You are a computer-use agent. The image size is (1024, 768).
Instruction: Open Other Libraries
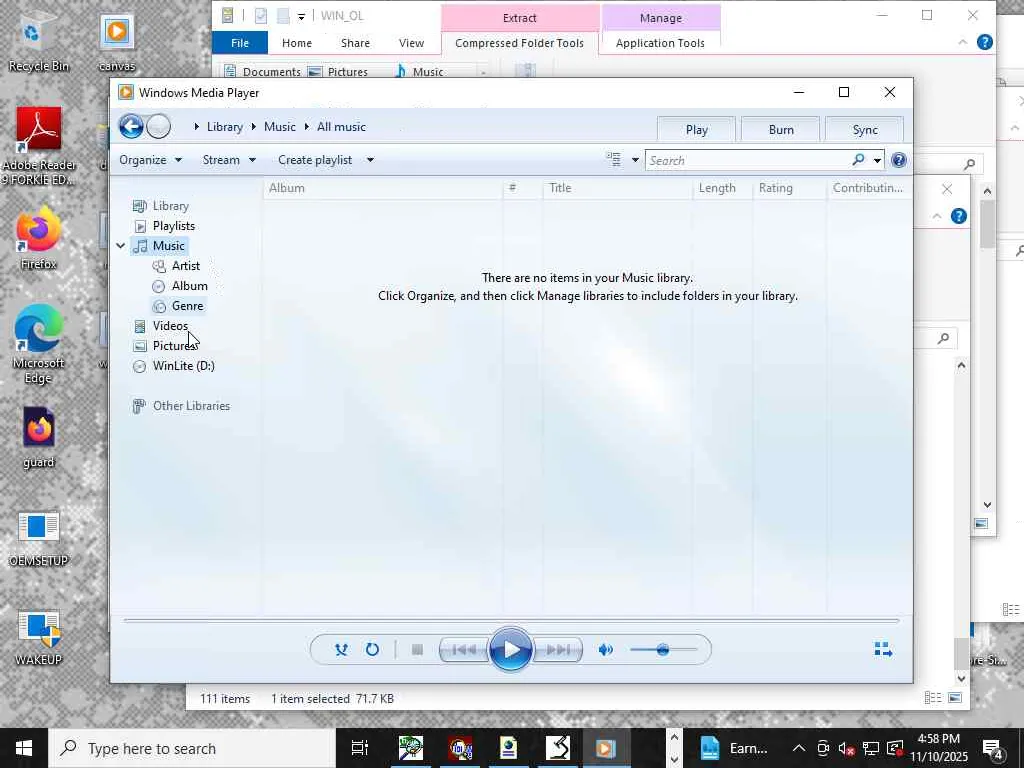click(191, 406)
